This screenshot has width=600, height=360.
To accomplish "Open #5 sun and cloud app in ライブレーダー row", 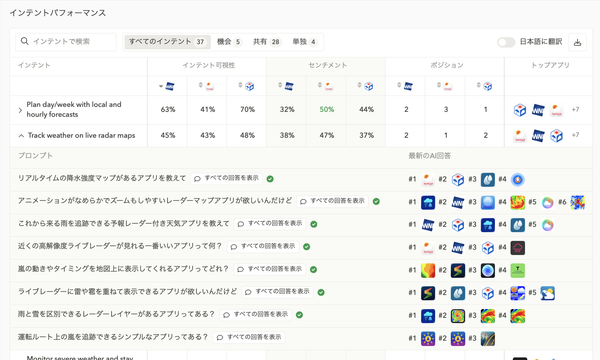I will [548, 293].
